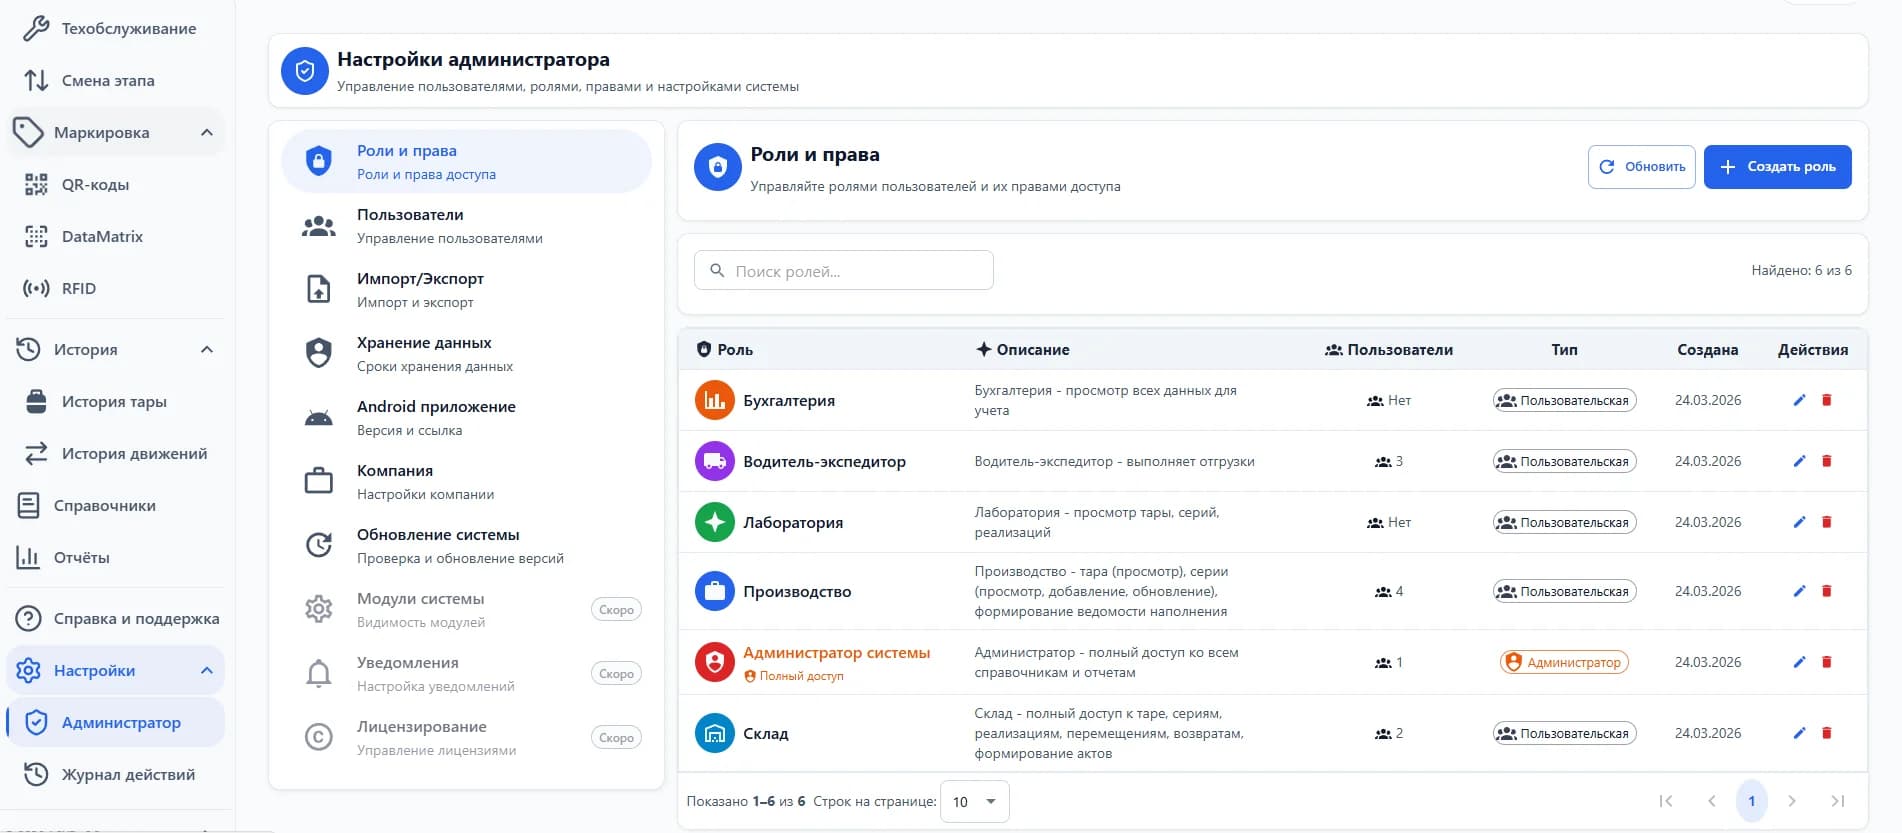Edit Администратор системы role pencil icon
The image size is (1902, 833).
click(x=1799, y=662)
